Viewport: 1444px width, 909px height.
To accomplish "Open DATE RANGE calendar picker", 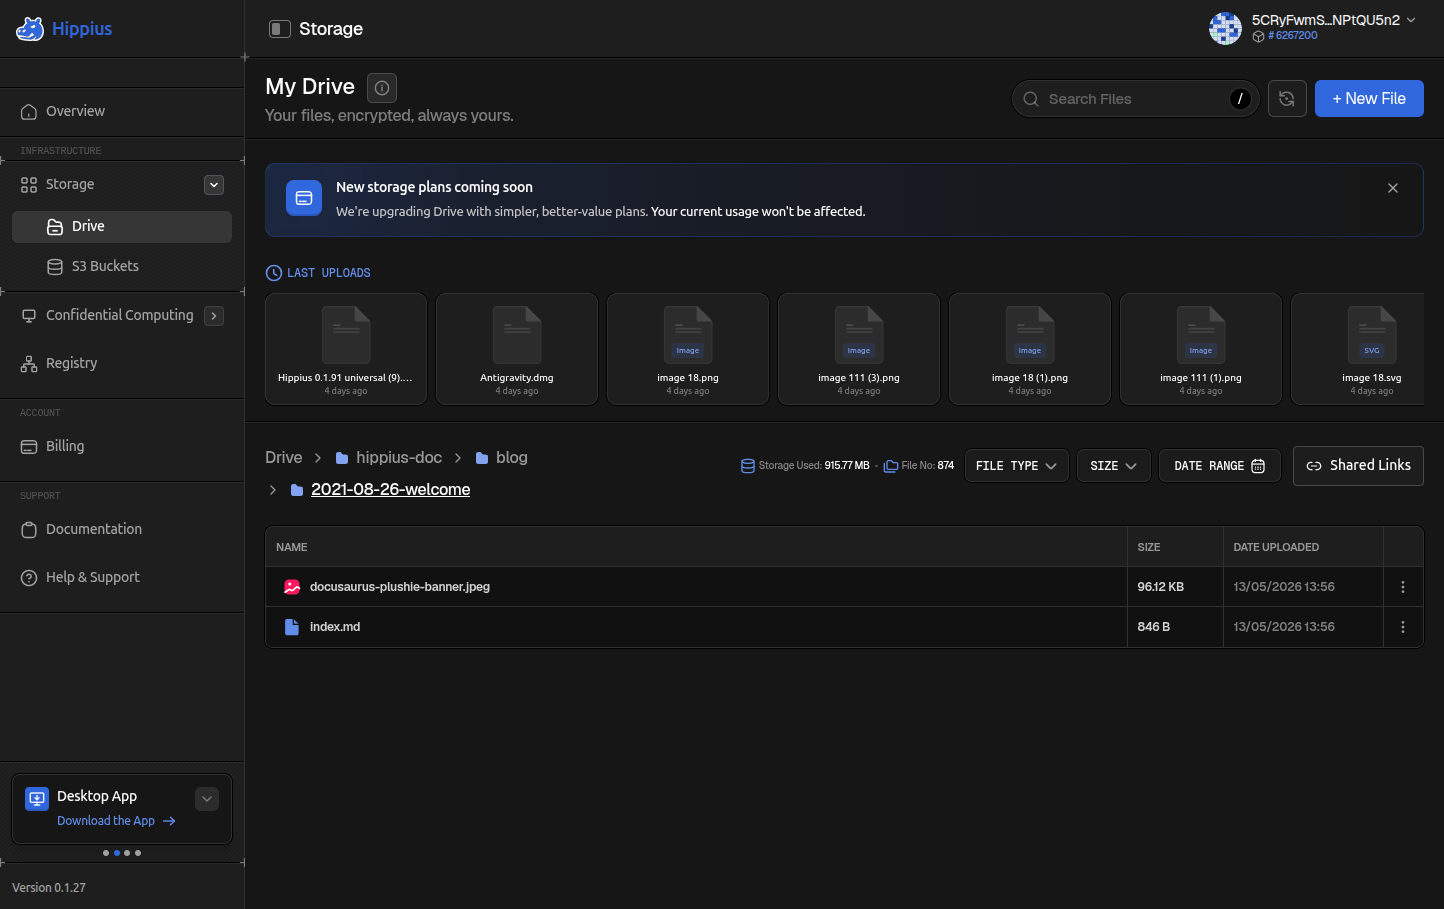I will click(1220, 466).
